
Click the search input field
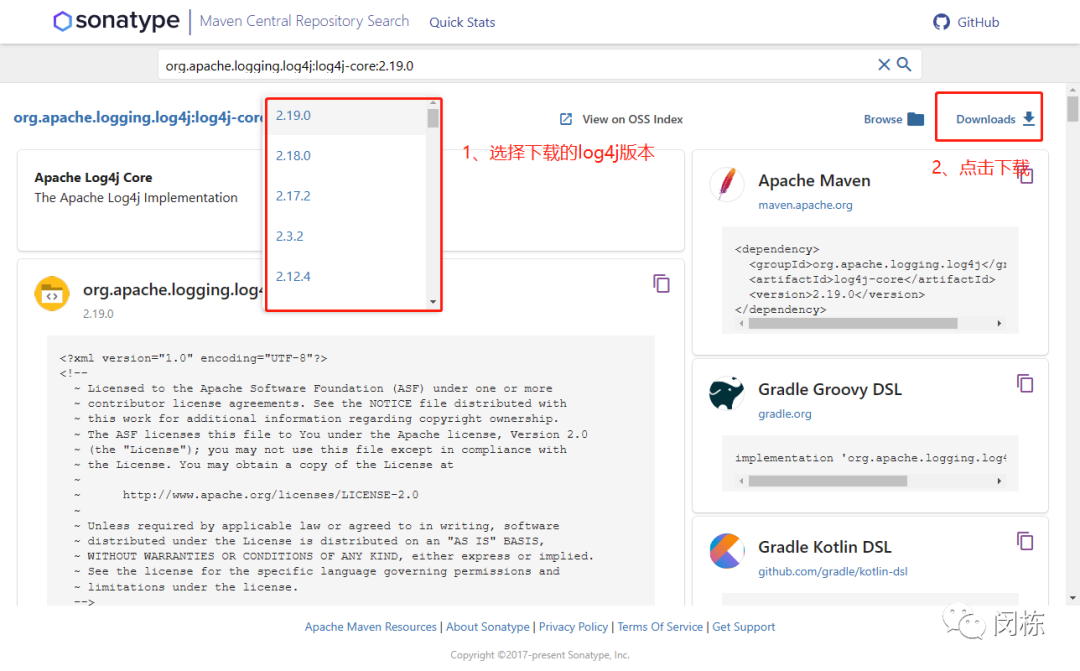click(517, 65)
